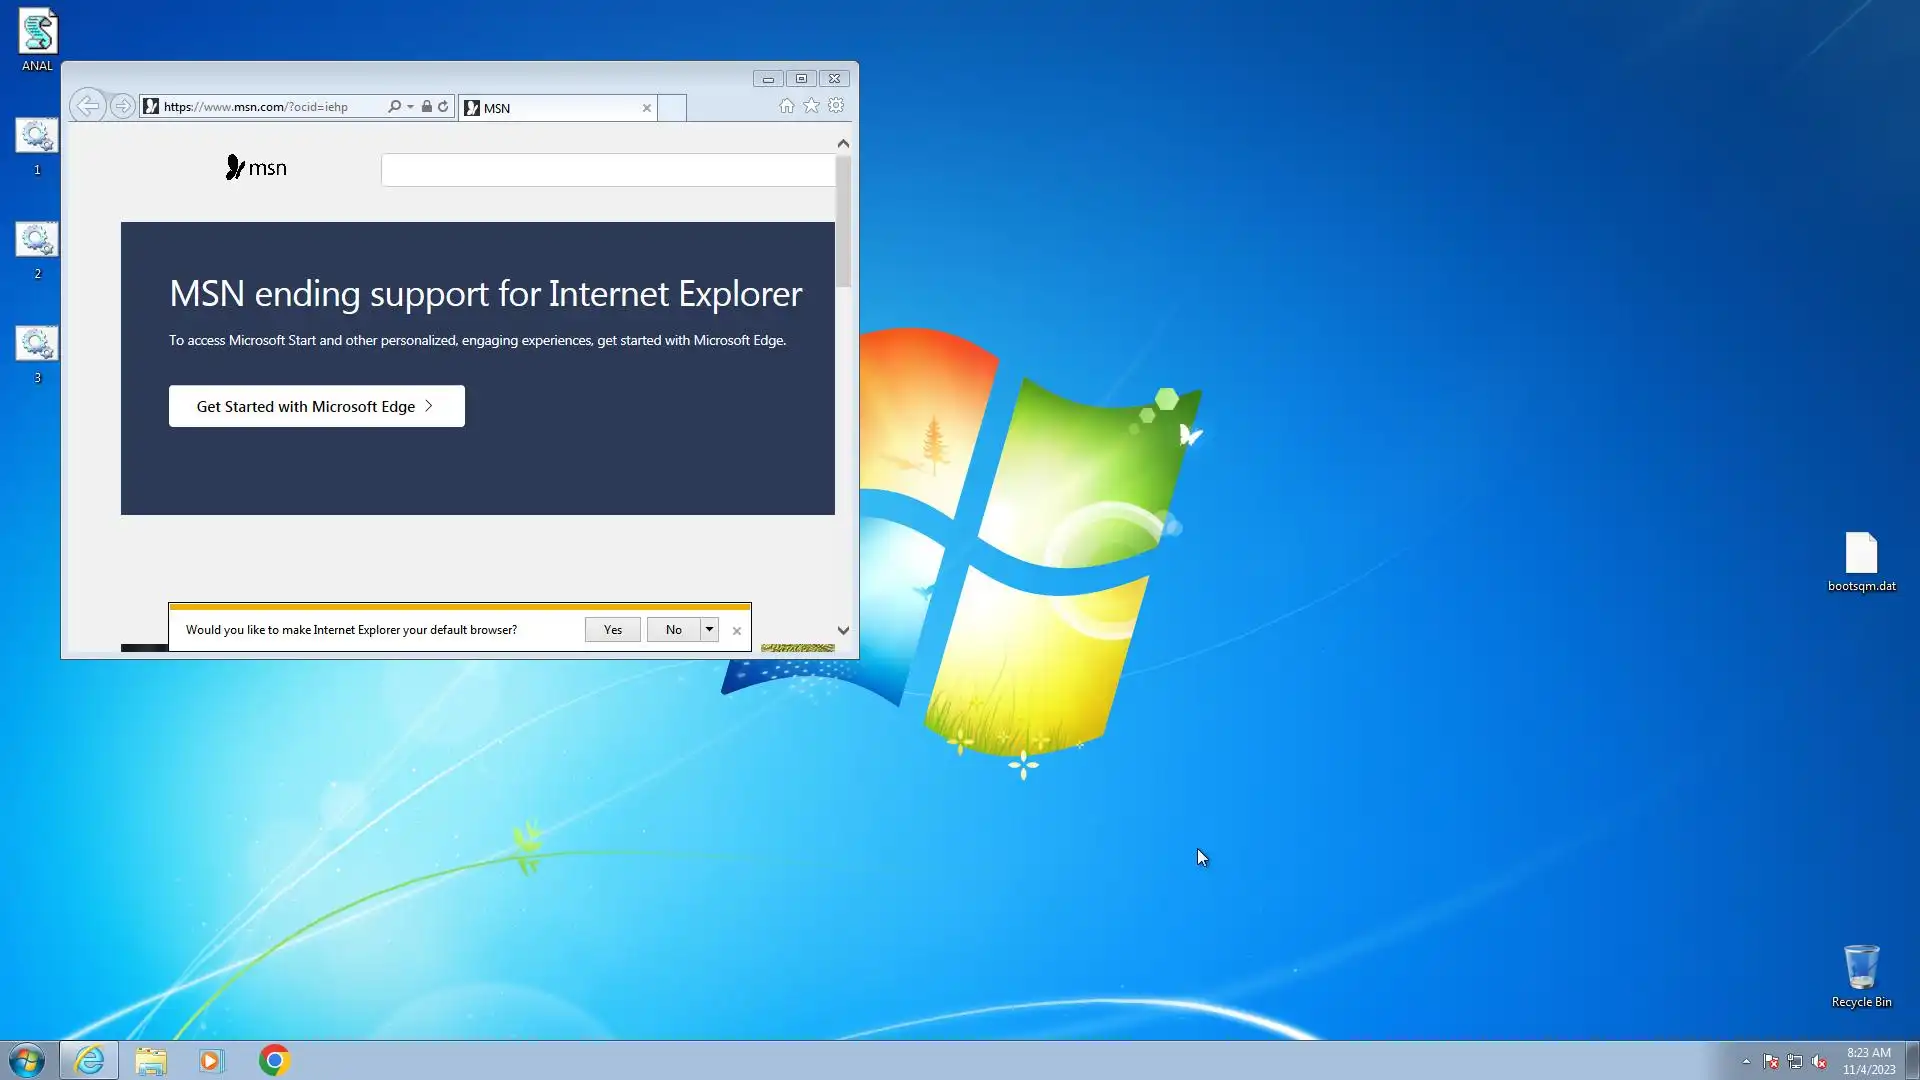The height and width of the screenshot is (1080, 1920).
Task: Open the IE Home icon
Action: (787, 106)
